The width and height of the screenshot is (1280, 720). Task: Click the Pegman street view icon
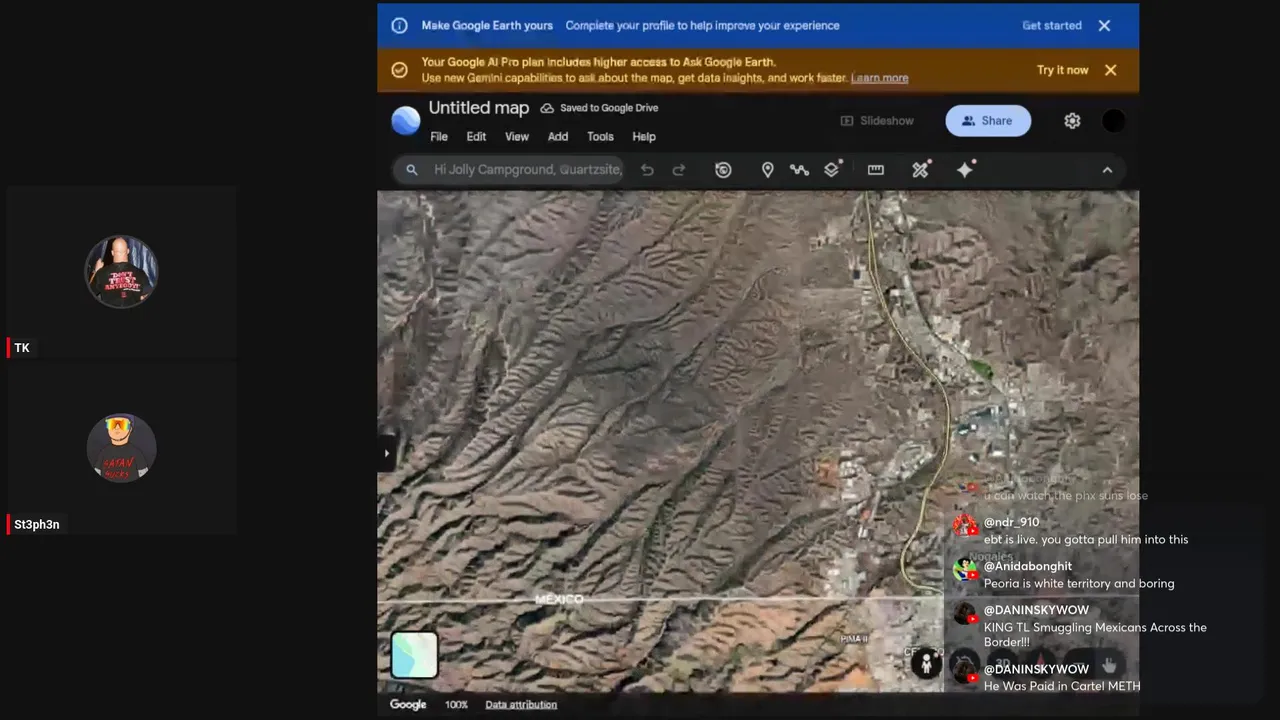[927, 663]
